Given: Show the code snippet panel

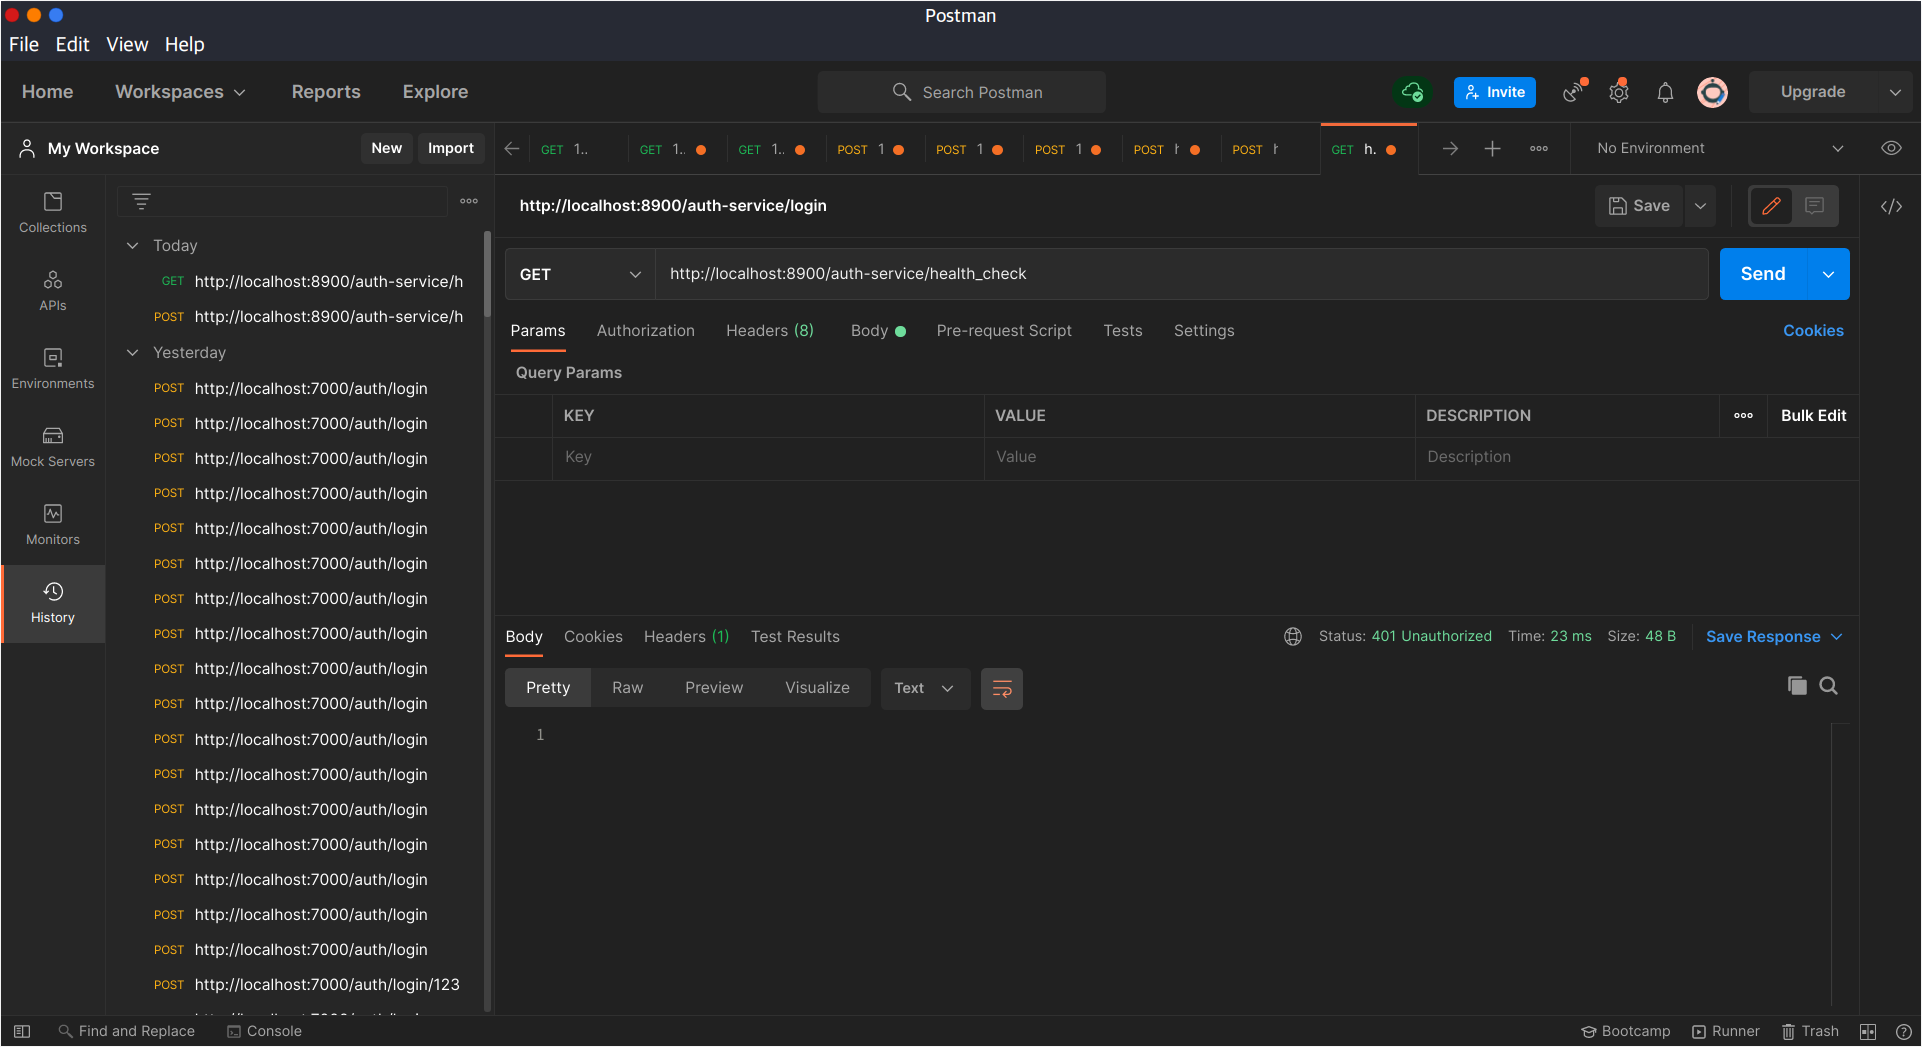Looking at the screenshot, I should pos(1891,206).
